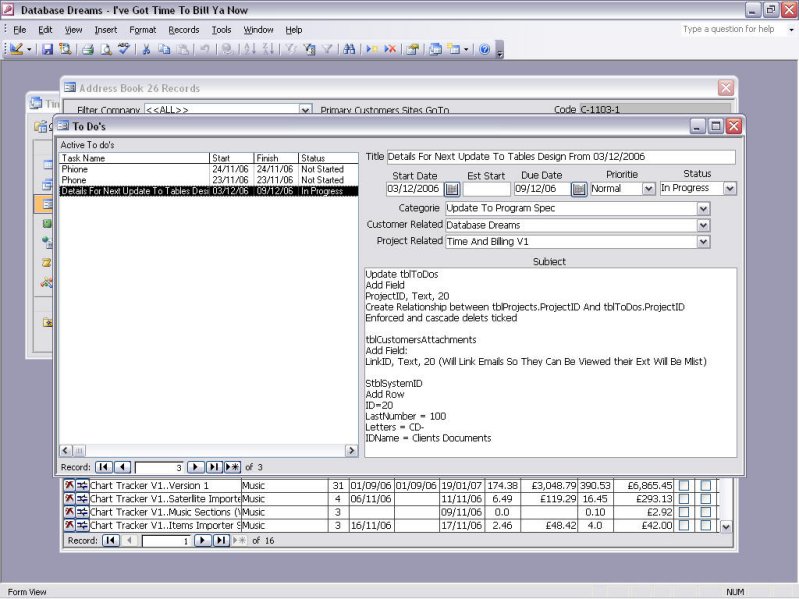
Task: Click the Print icon in the toolbar
Action: 88,49
